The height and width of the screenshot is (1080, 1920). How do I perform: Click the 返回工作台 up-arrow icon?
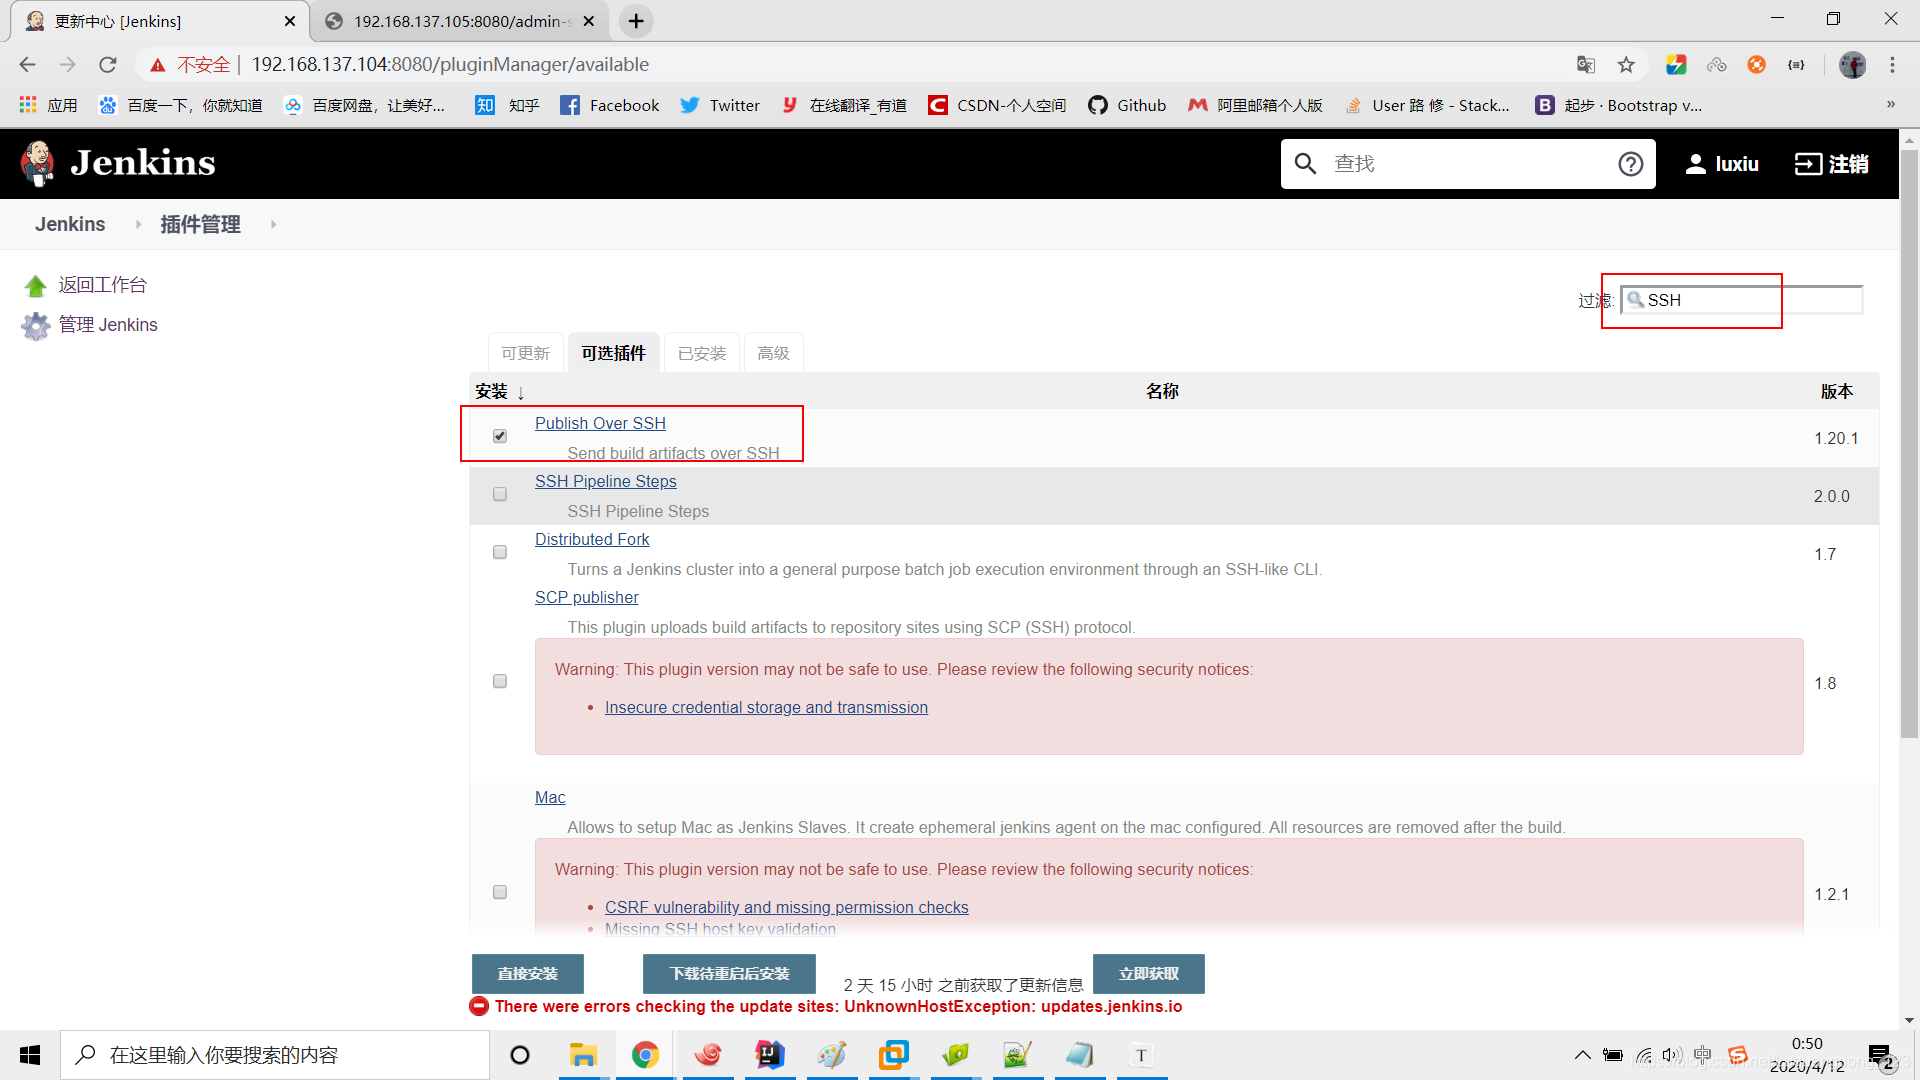(36, 286)
